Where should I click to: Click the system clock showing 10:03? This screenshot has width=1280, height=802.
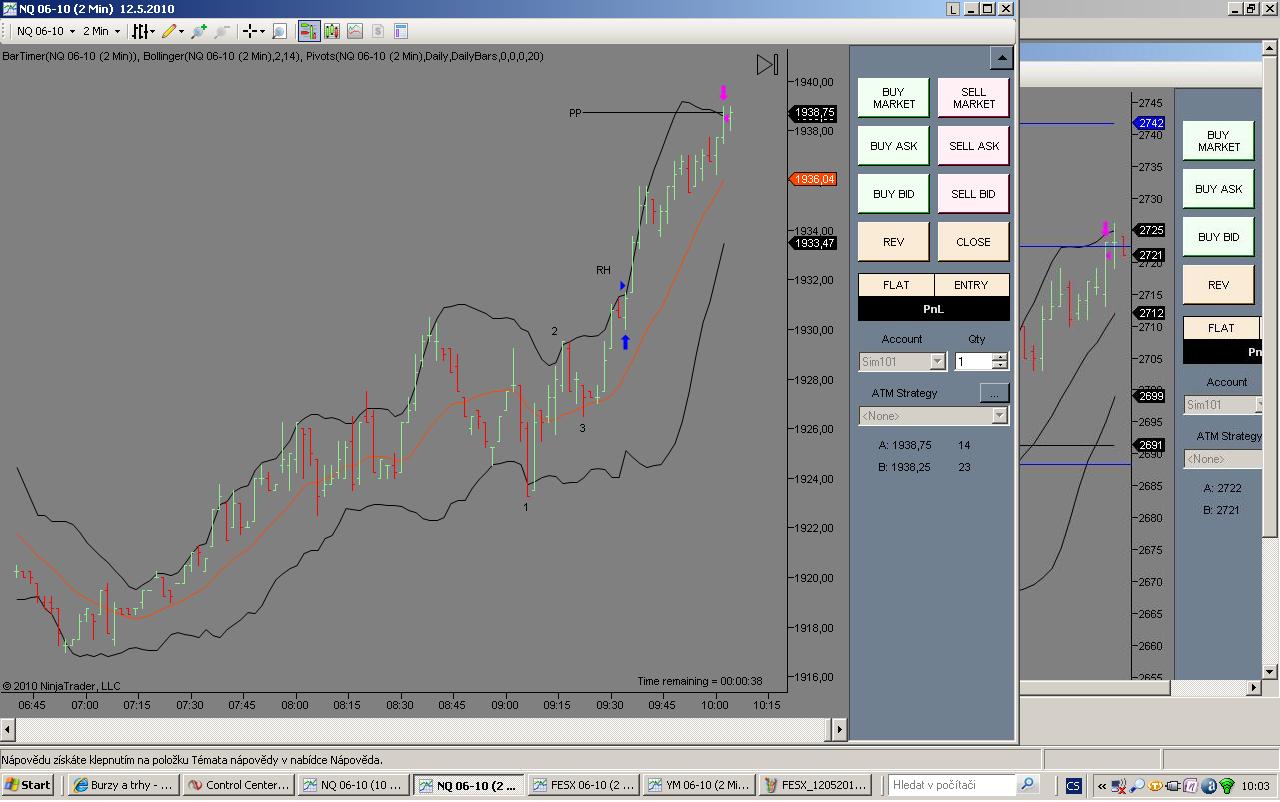tap(1258, 786)
